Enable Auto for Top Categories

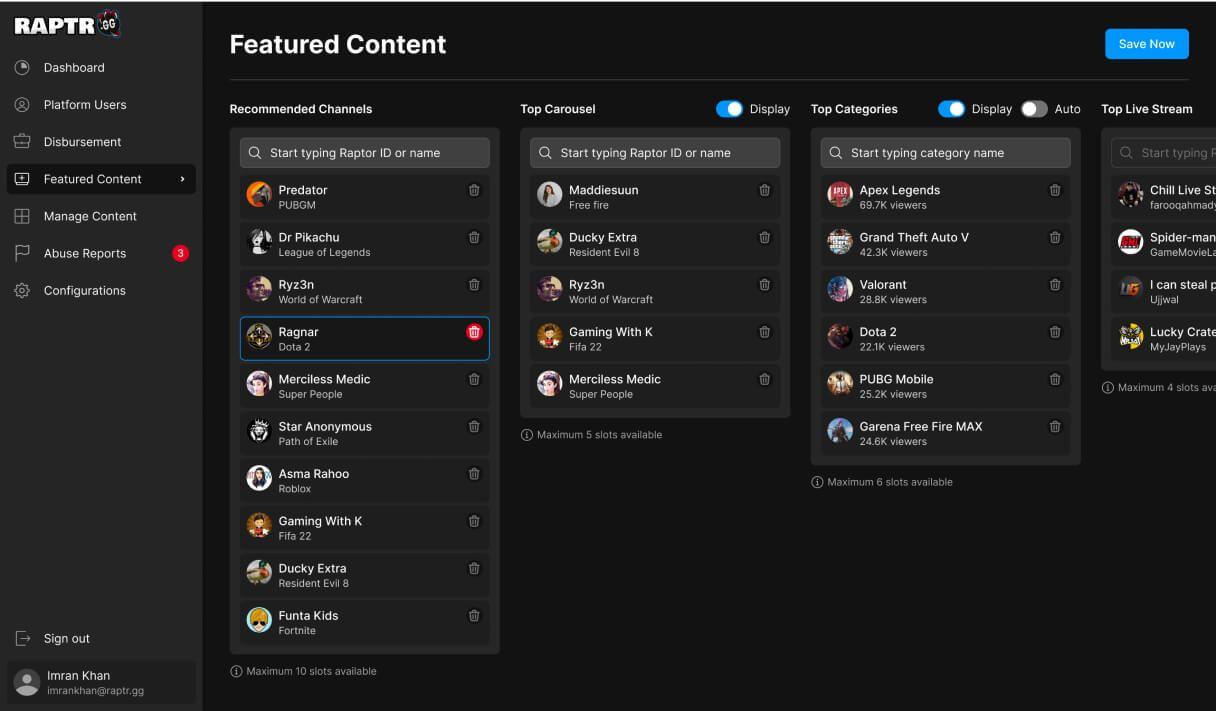click(x=1034, y=109)
